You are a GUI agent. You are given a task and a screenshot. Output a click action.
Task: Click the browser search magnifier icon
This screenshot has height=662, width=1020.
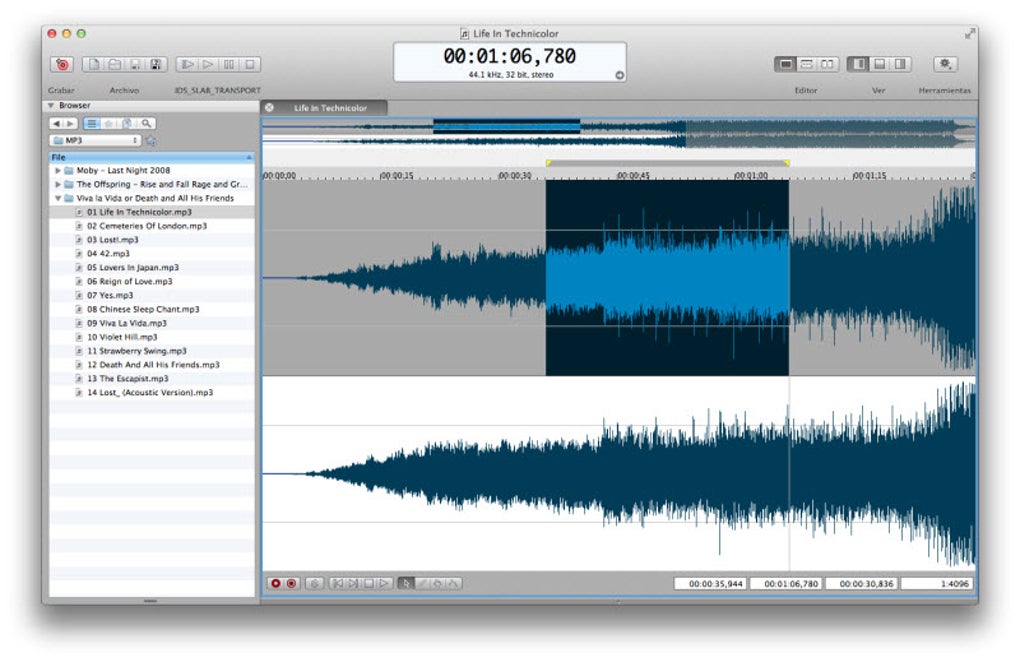147,123
